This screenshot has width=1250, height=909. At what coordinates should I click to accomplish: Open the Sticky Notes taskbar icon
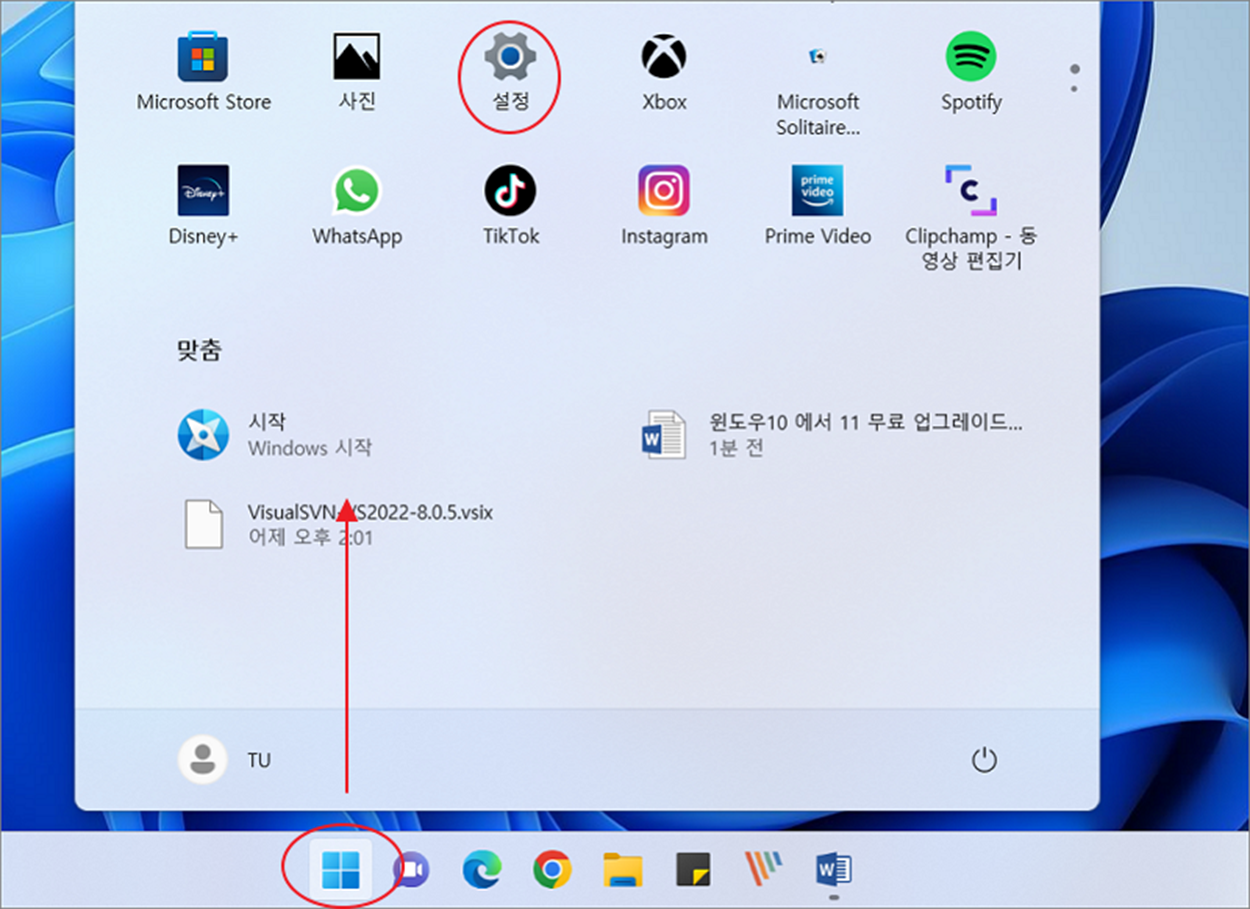coord(693,870)
